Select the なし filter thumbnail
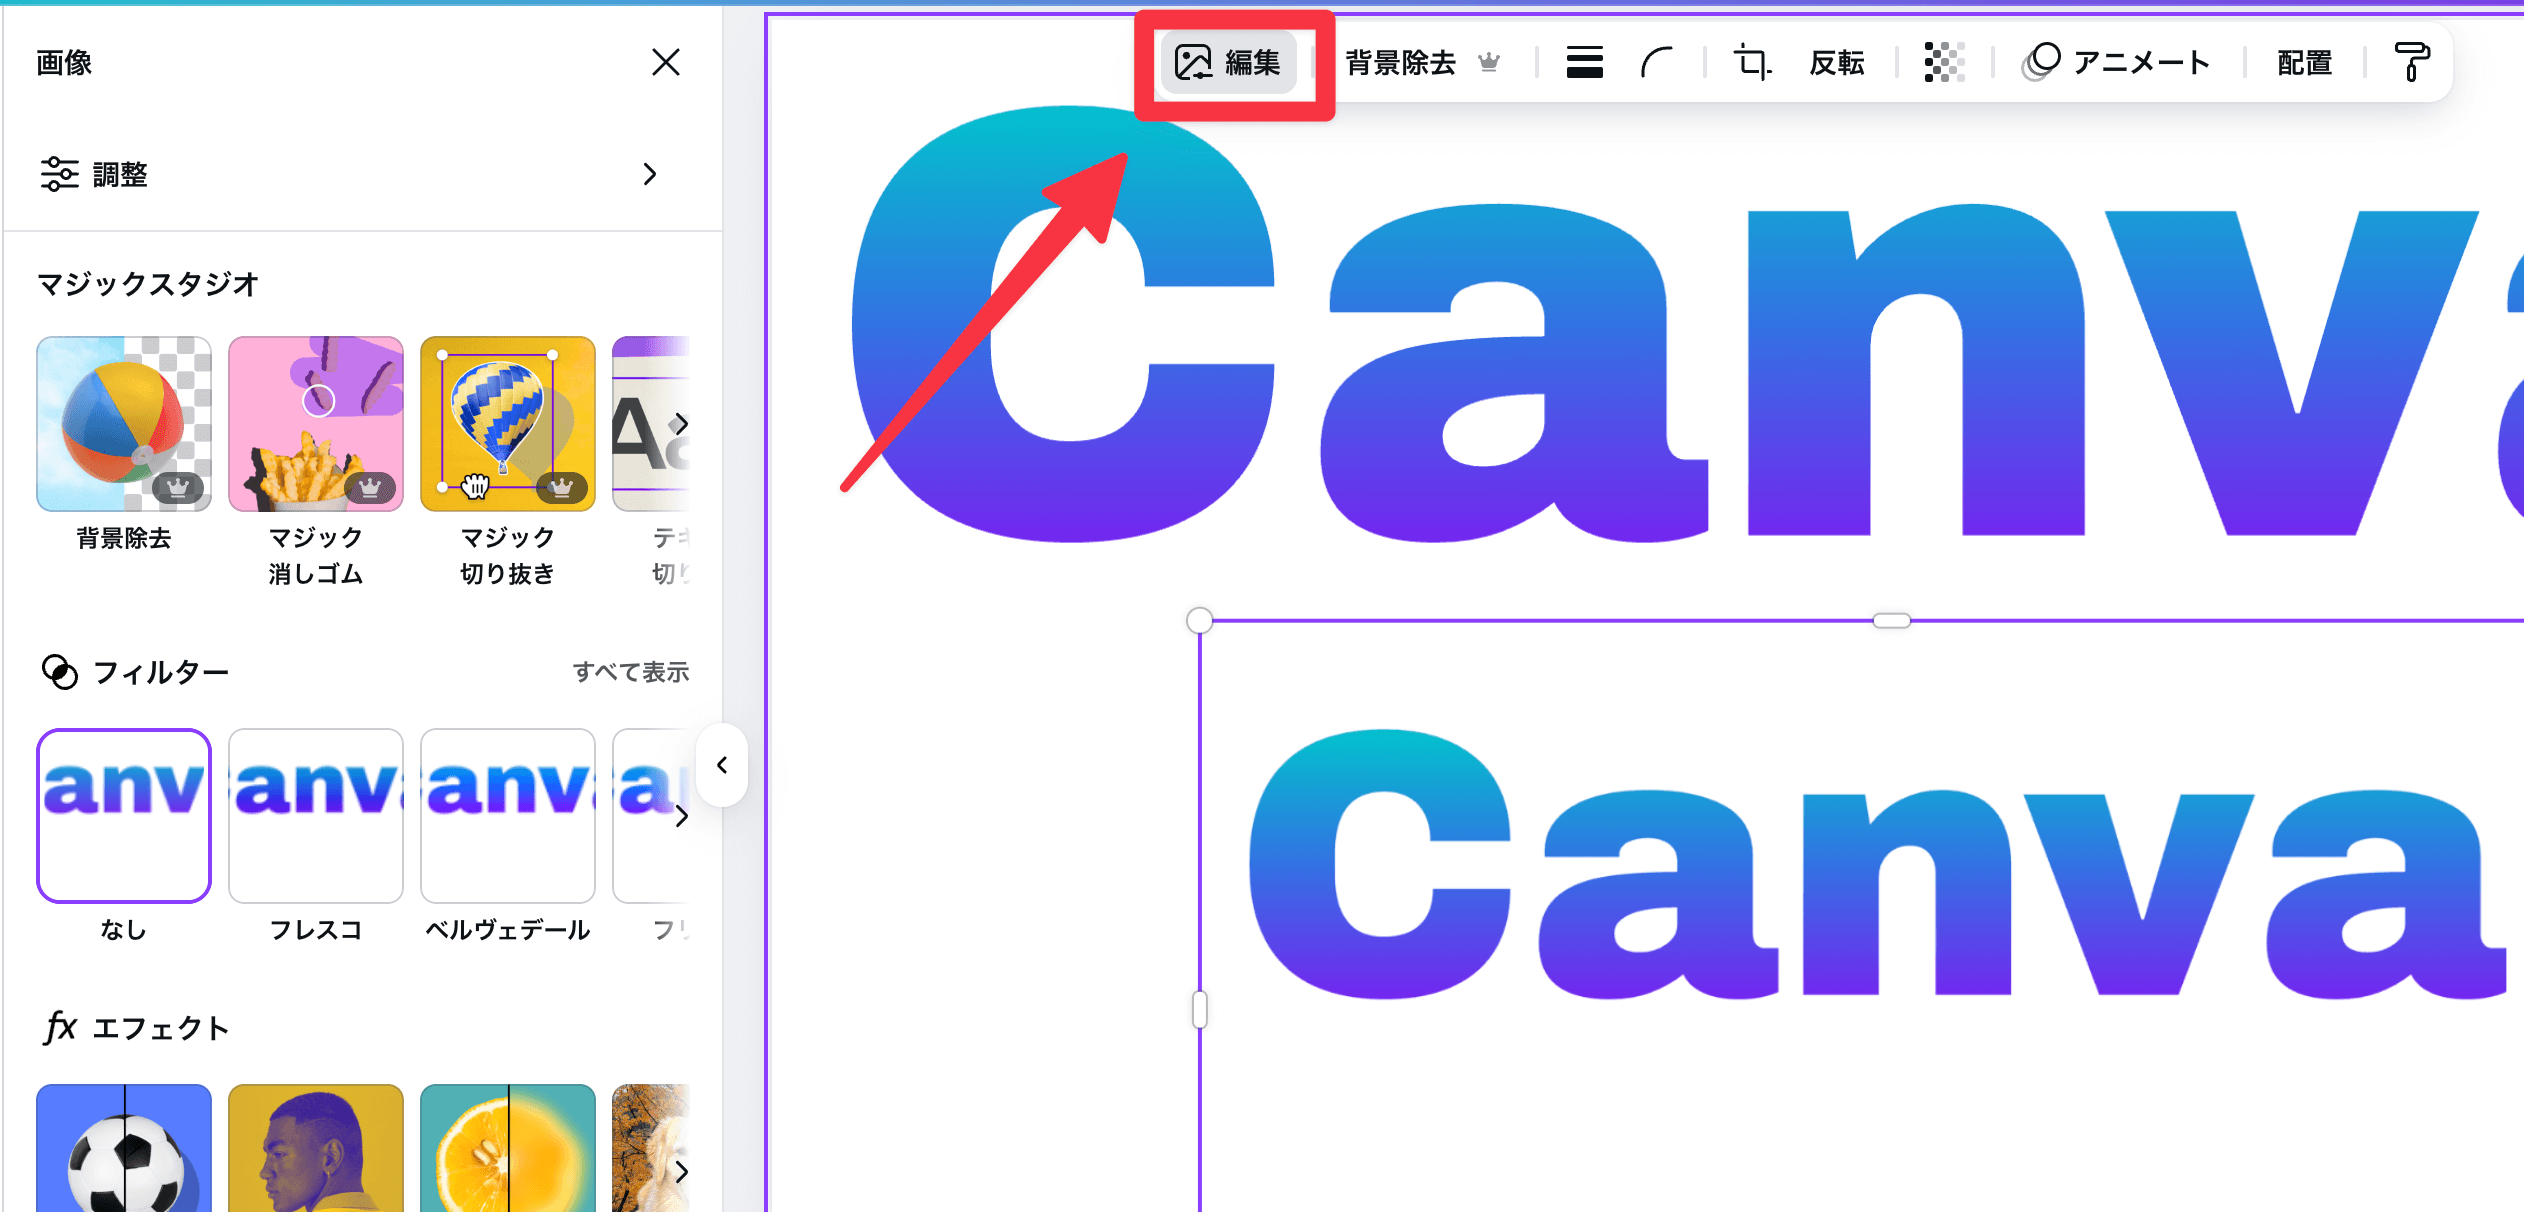Viewport: 2524px width, 1212px height. [x=124, y=816]
